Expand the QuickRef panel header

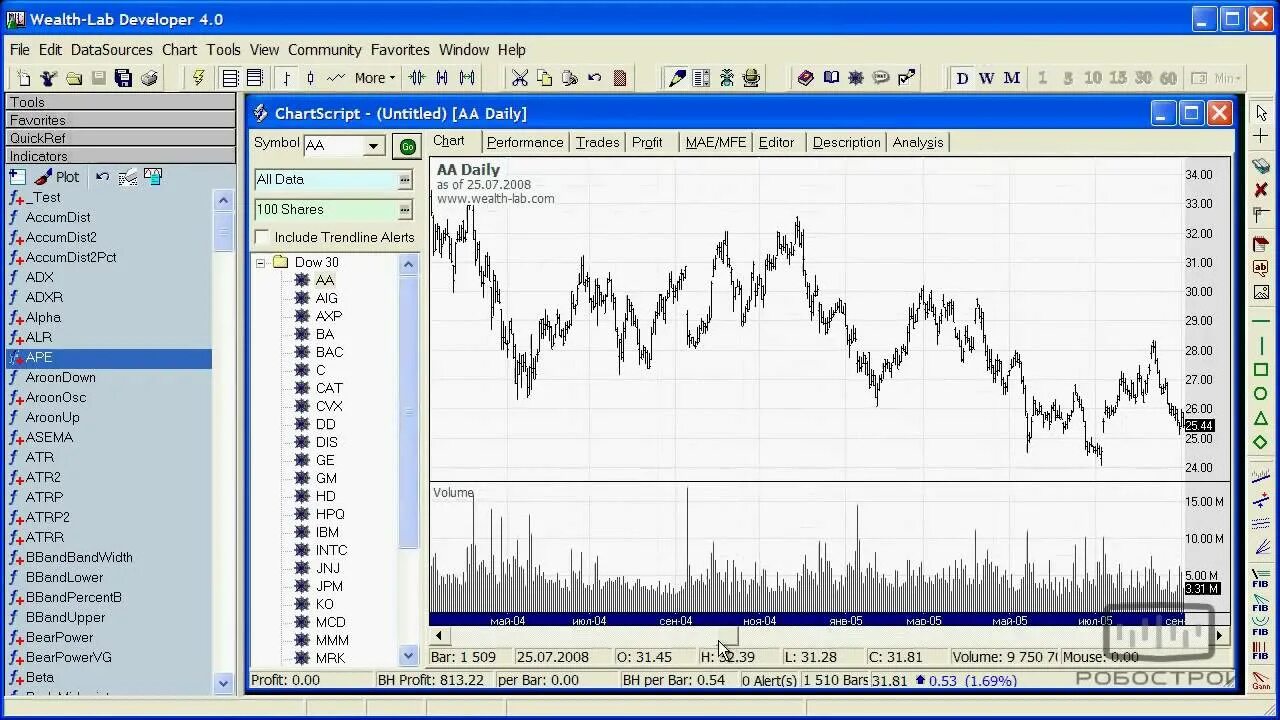click(121, 138)
